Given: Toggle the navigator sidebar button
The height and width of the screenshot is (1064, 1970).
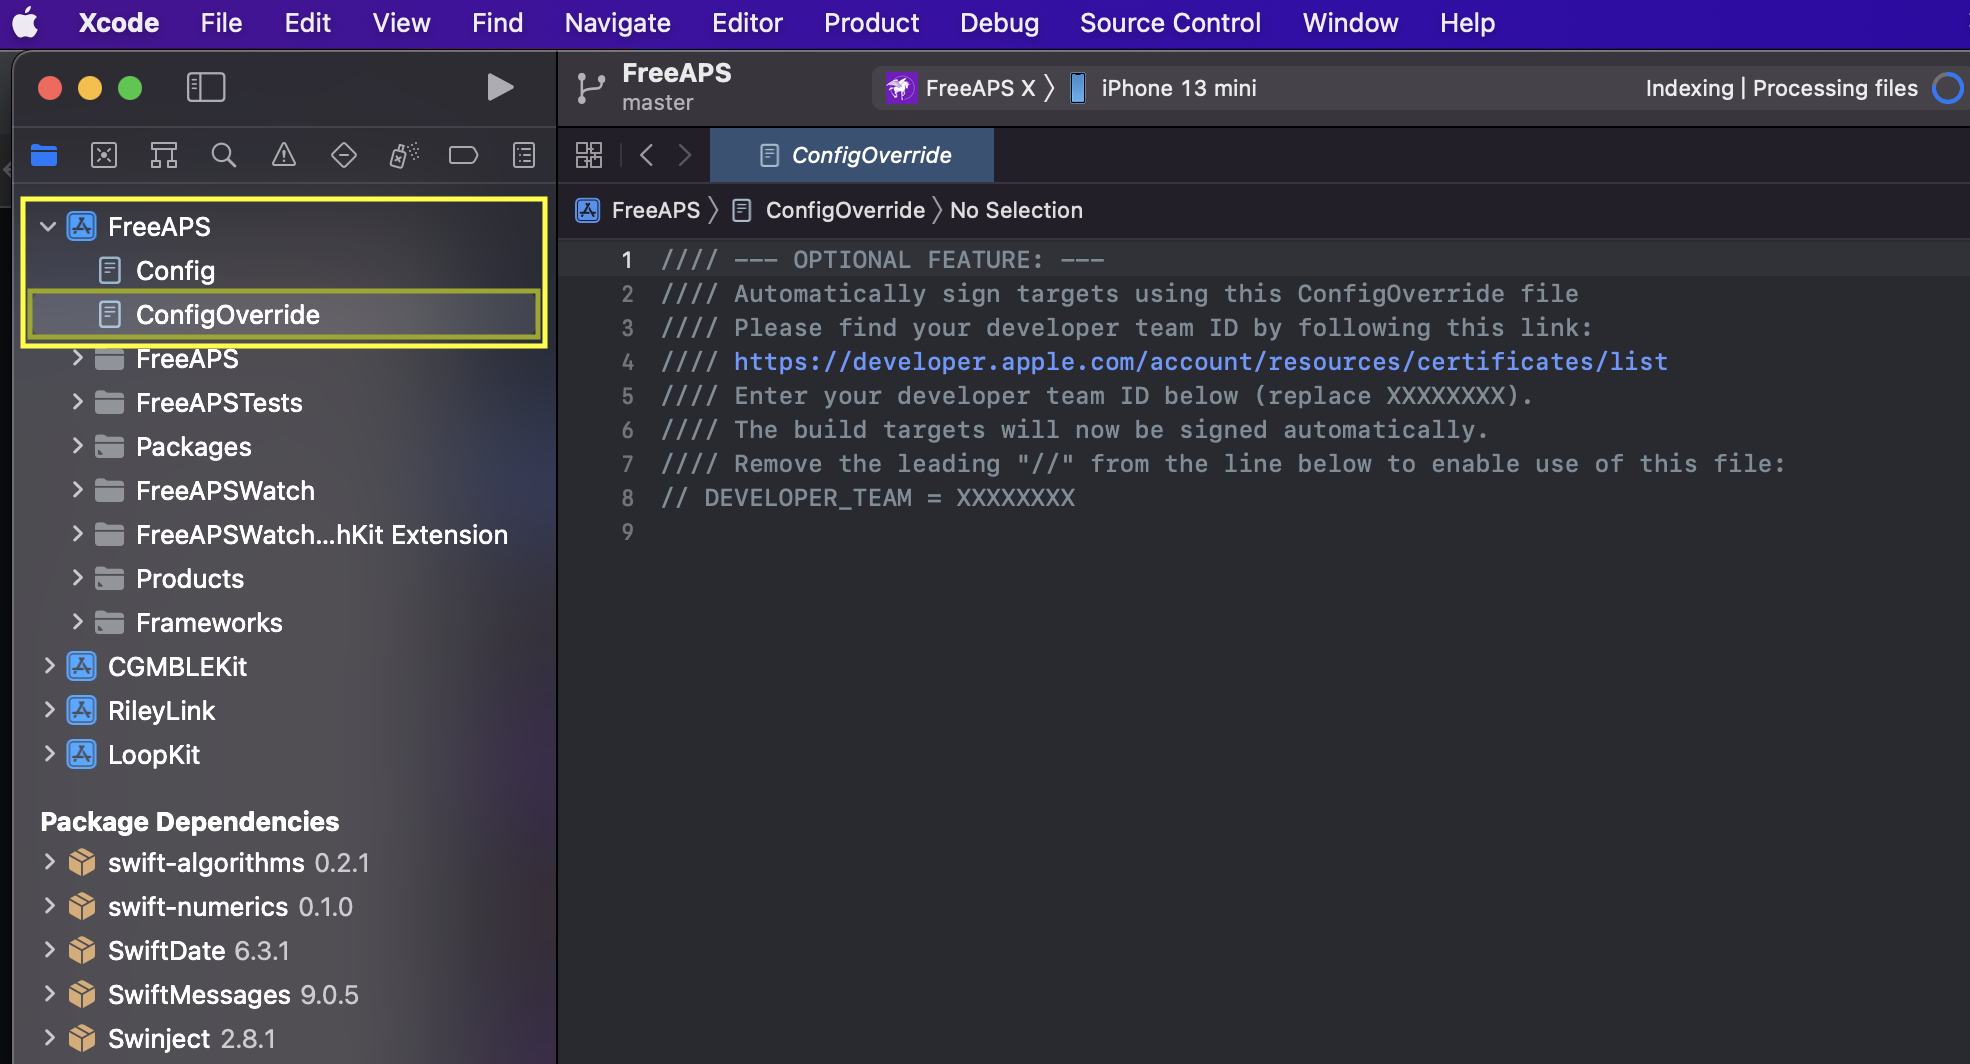Looking at the screenshot, I should tap(206, 87).
